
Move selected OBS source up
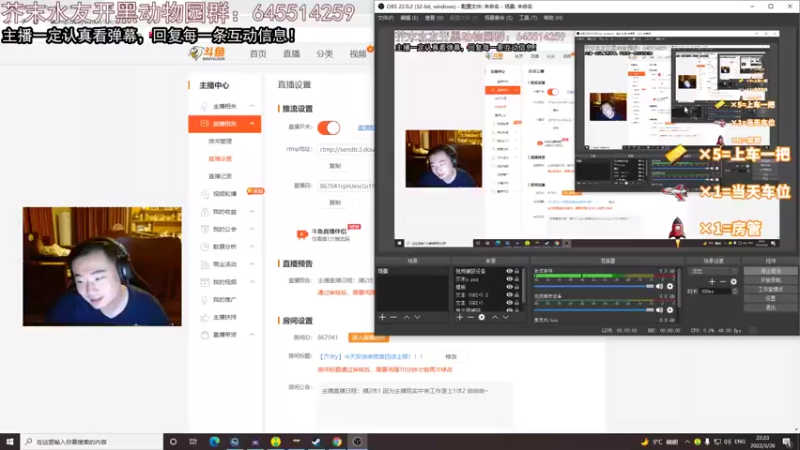pos(495,317)
